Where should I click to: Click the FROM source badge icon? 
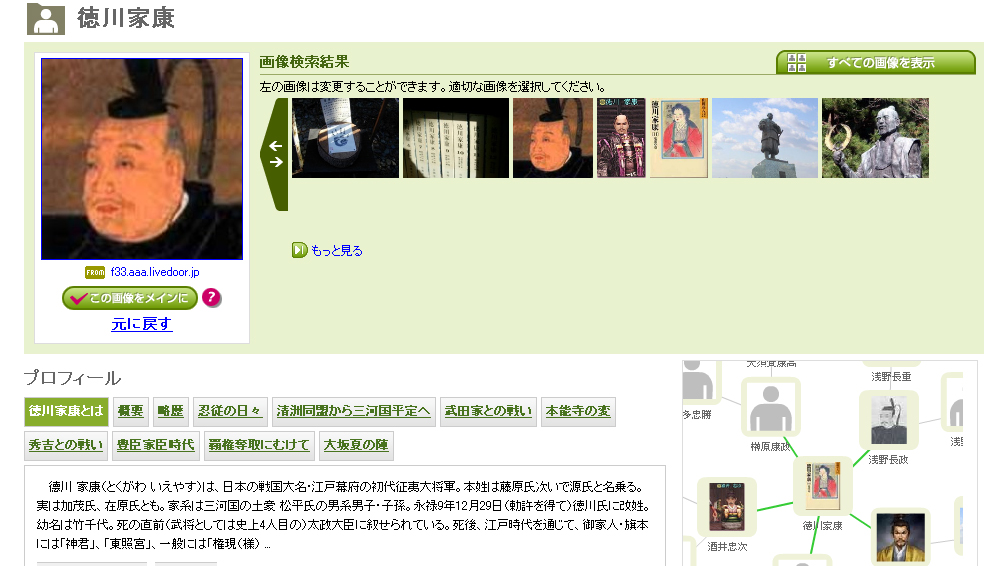[95, 272]
